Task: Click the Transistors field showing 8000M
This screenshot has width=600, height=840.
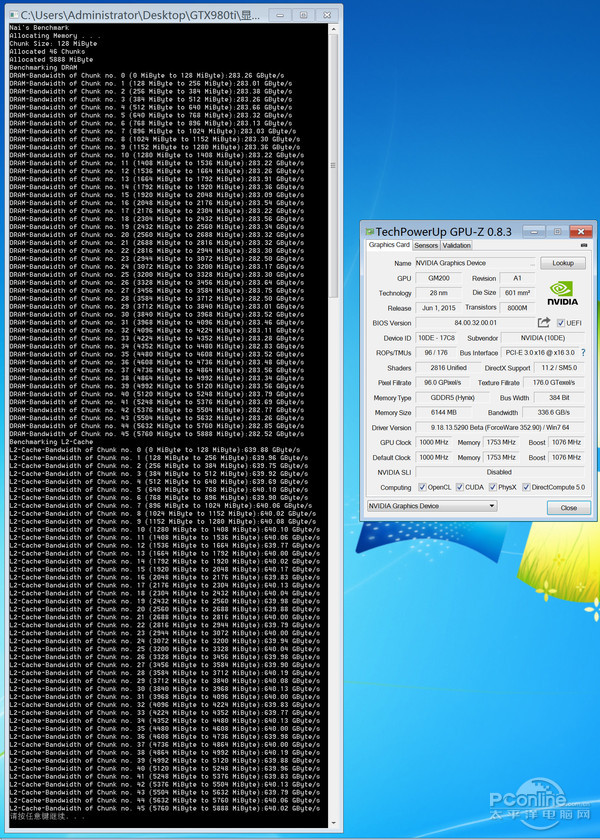Action: coord(517,308)
